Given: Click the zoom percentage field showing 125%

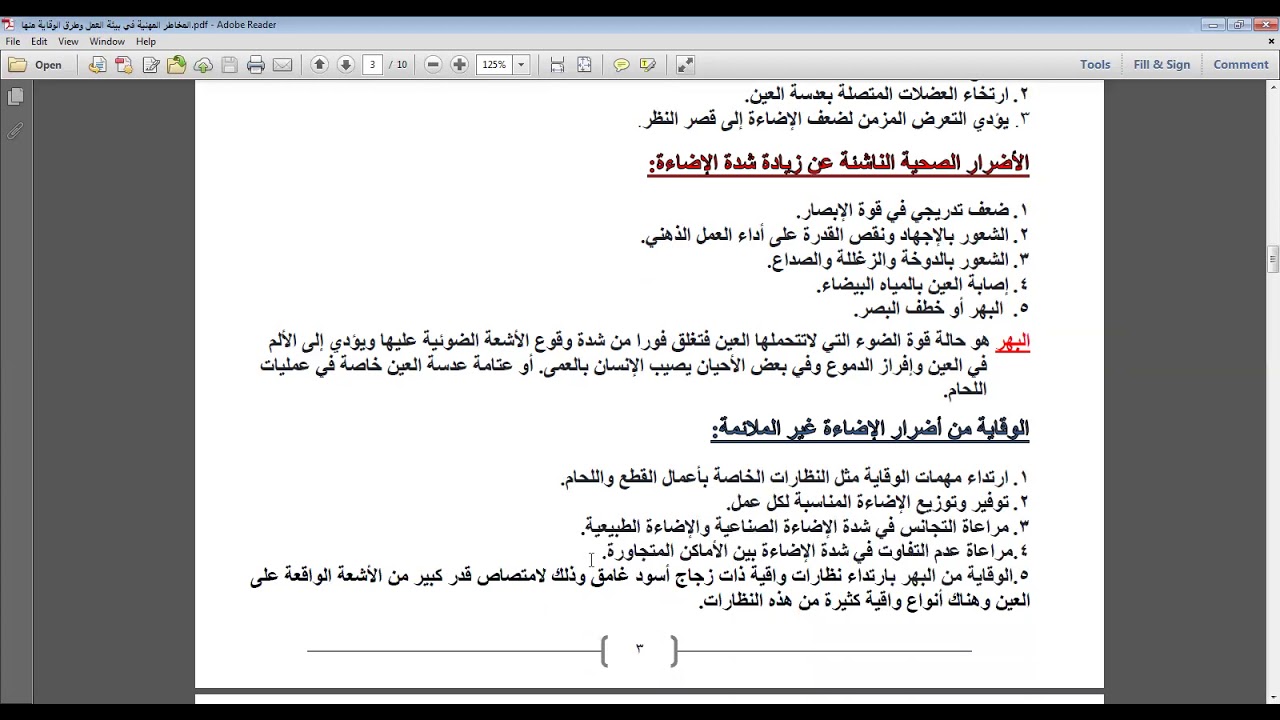Looking at the screenshot, I should [495, 65].
